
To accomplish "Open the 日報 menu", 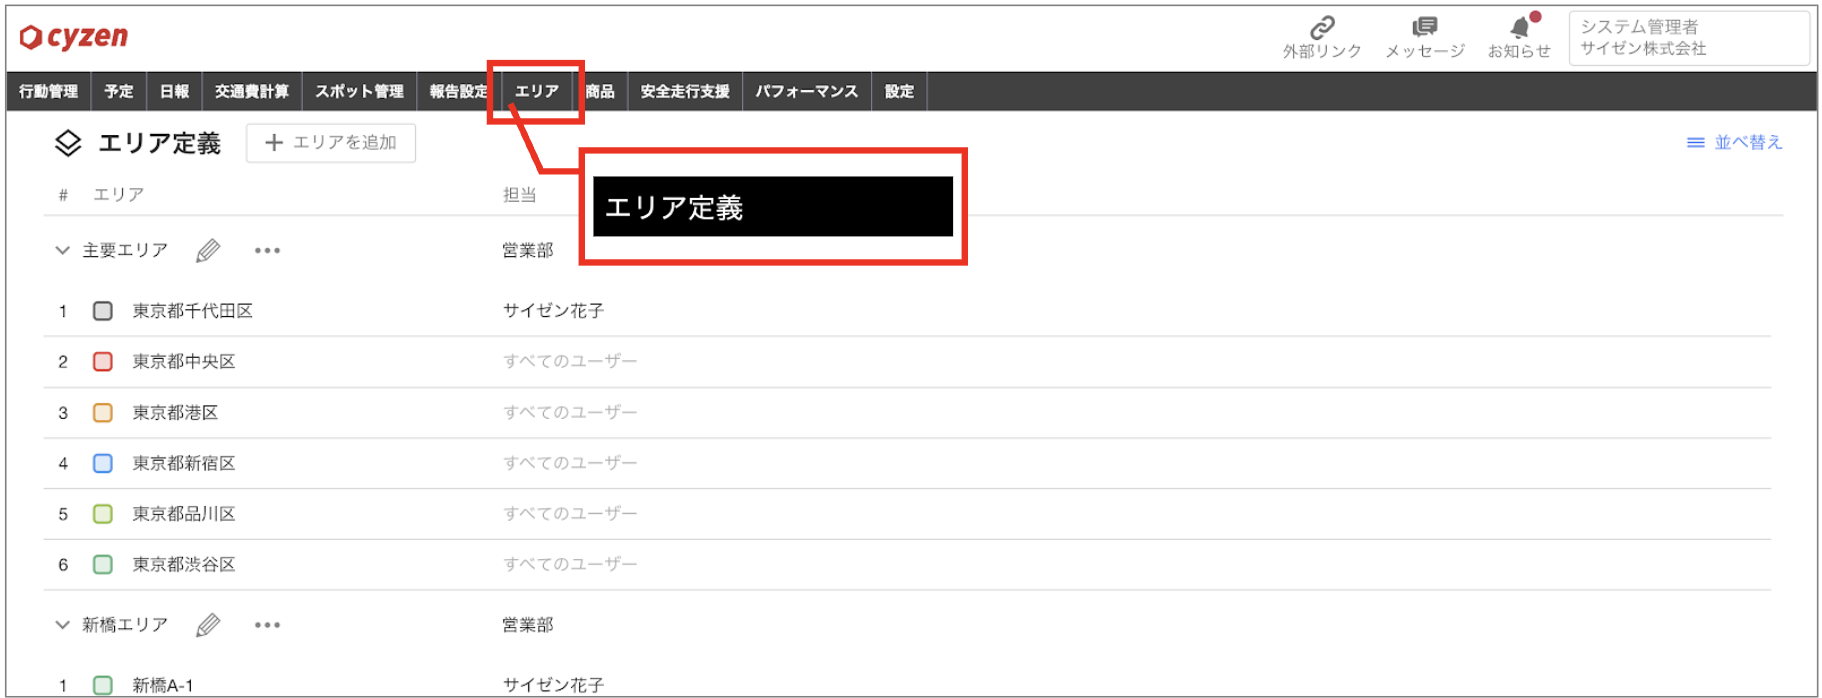I will 174,91.
